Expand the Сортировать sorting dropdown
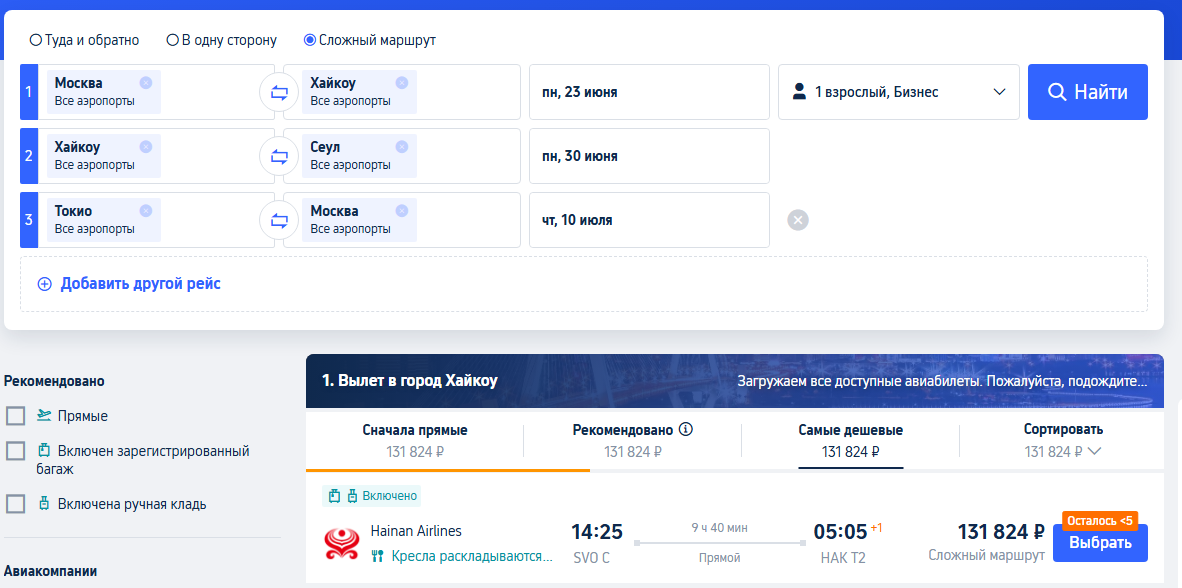The height and width of the screenshot is (588, 1182). pos(1063,440)
